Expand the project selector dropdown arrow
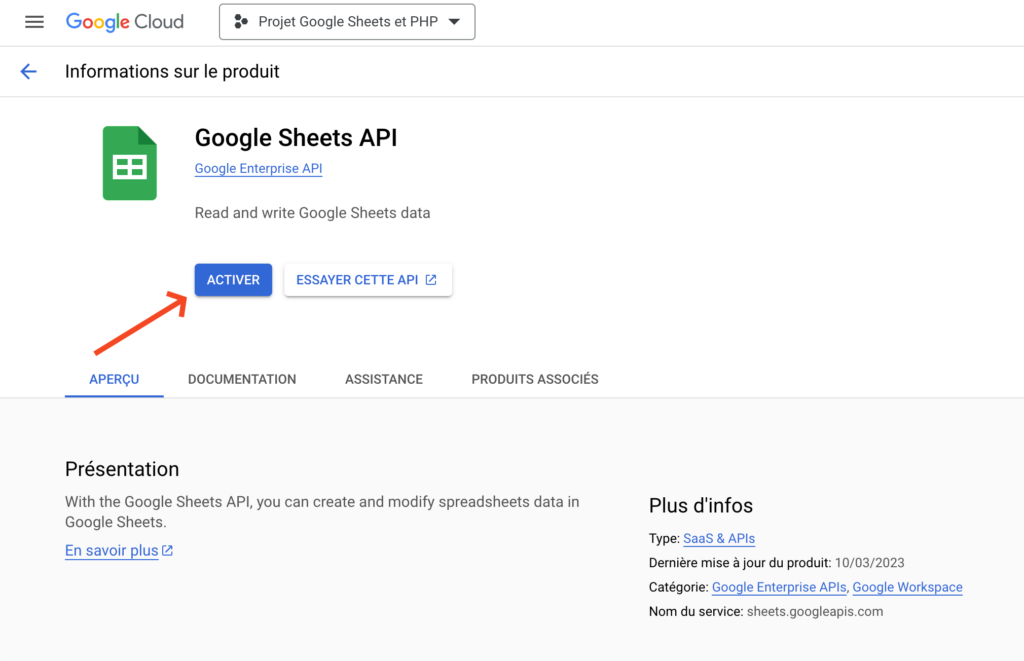Image resolution: width=1024 pixels, height=661 pixels. click(454, 22)
